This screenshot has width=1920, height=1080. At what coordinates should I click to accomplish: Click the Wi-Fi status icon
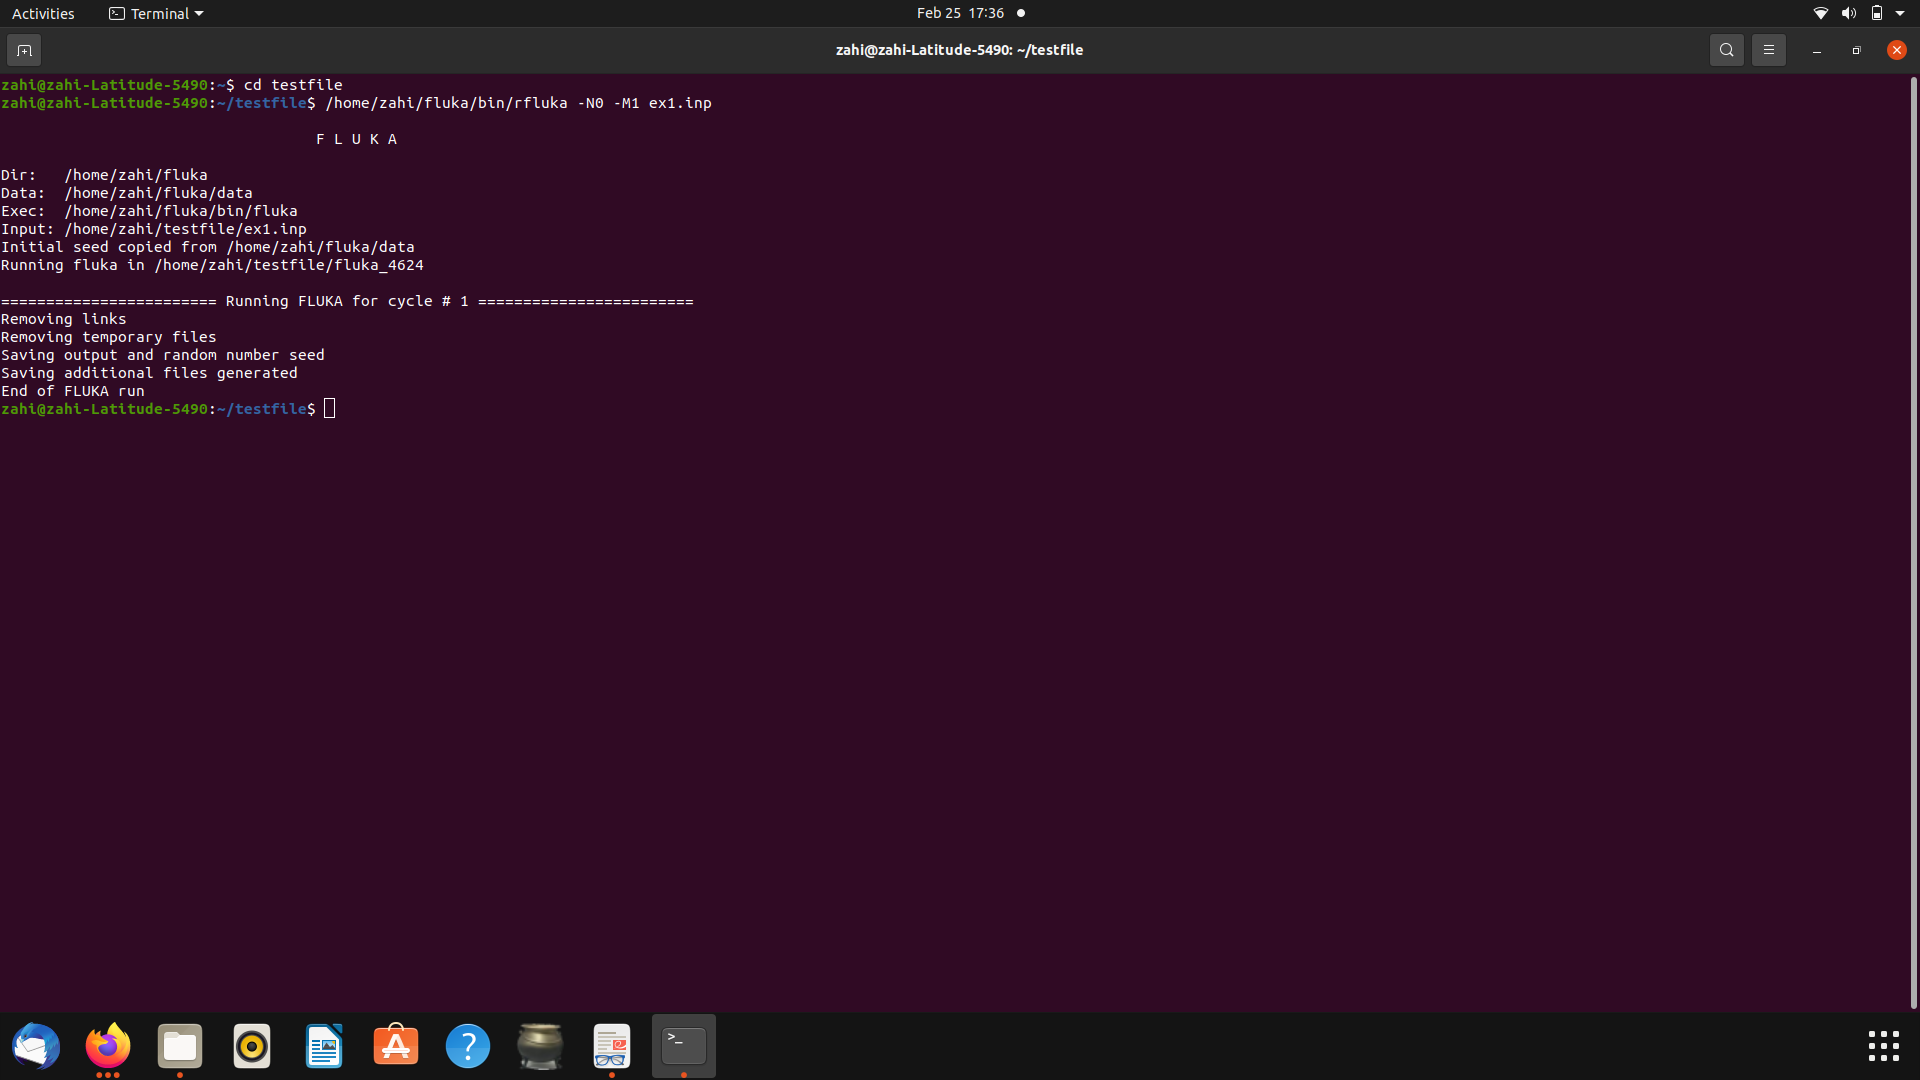[1820, 13]
